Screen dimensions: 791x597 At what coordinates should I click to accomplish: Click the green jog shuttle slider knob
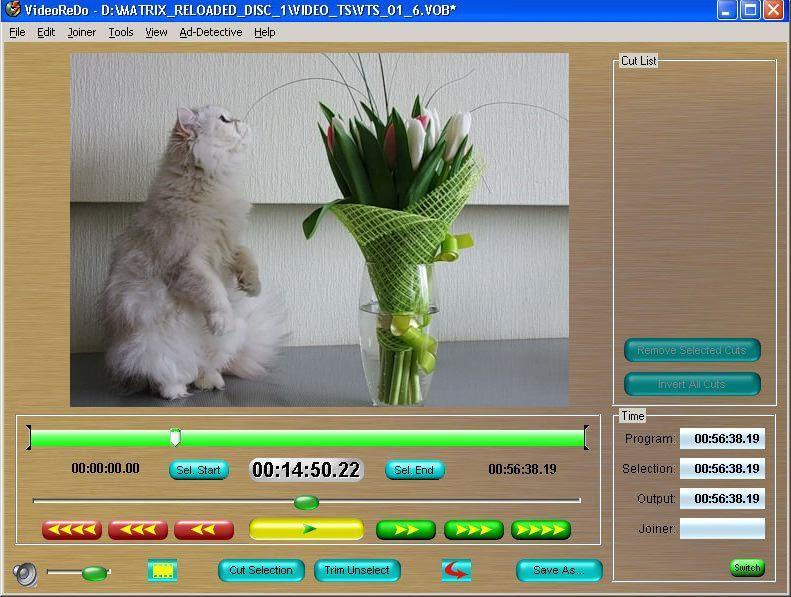(306, 502)
